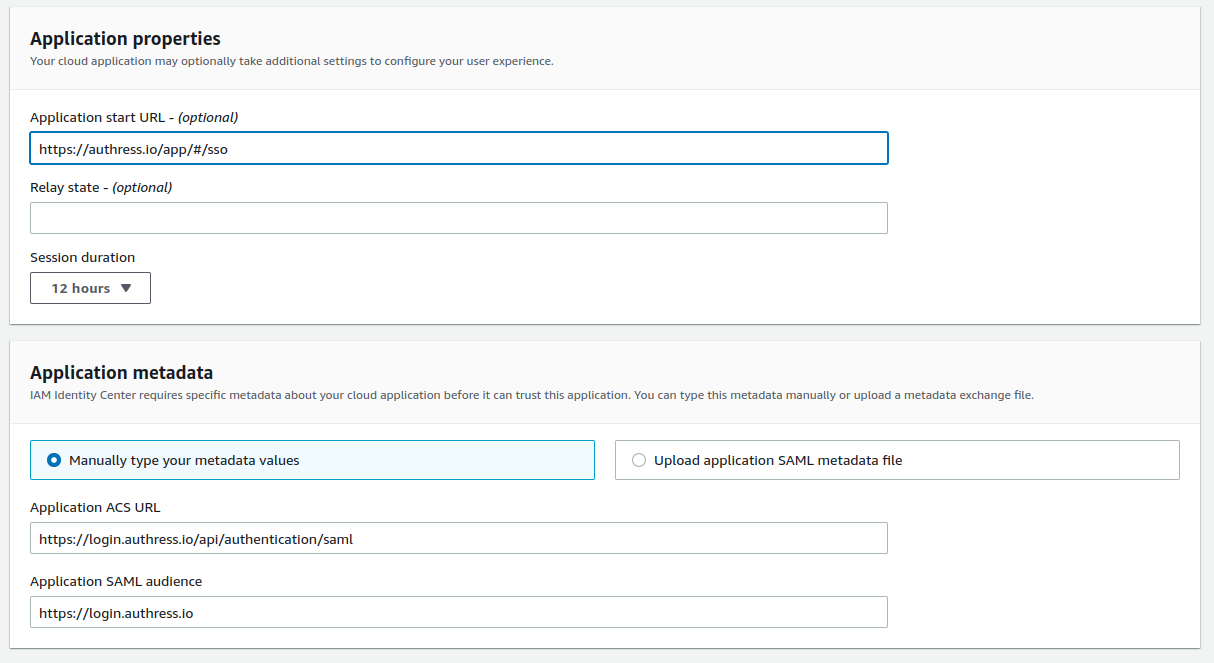
Task: Click the Application start URL input field
Action: [458, 148]
